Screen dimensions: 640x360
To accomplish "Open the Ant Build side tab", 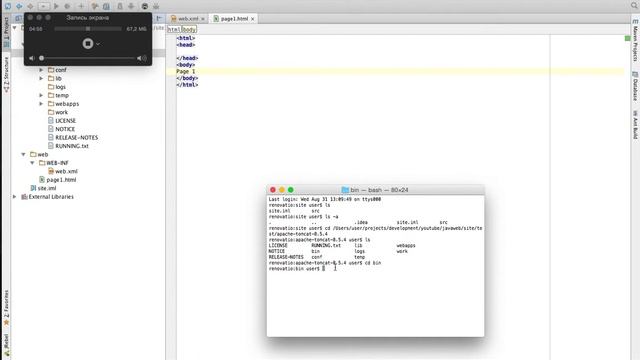I will (635, 125).
